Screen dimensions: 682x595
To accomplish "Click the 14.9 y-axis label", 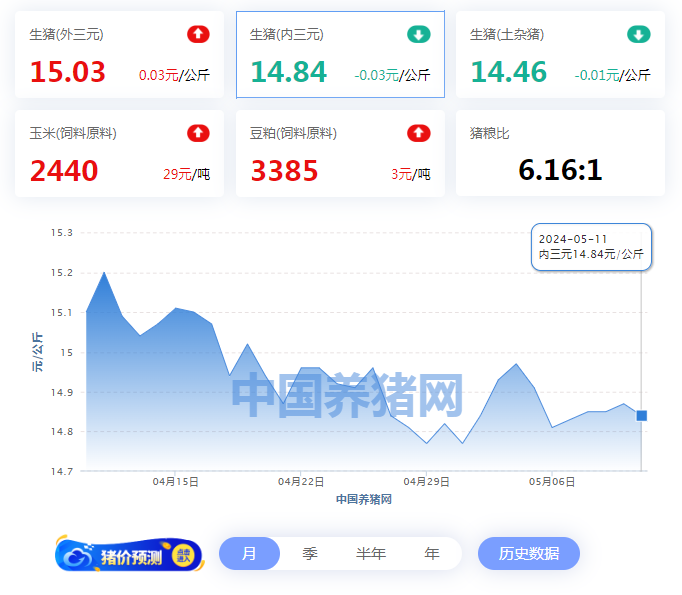I will tap(62, 393).
